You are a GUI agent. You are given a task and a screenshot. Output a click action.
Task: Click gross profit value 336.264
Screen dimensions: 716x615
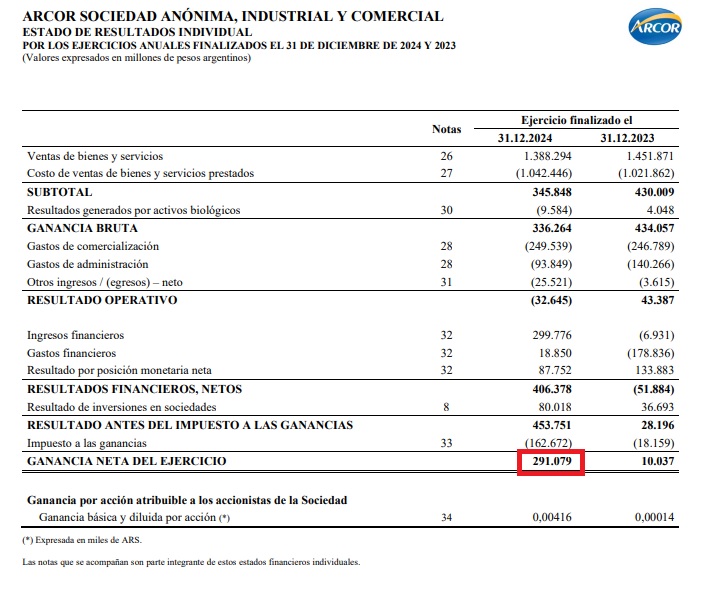pos(552,228)
